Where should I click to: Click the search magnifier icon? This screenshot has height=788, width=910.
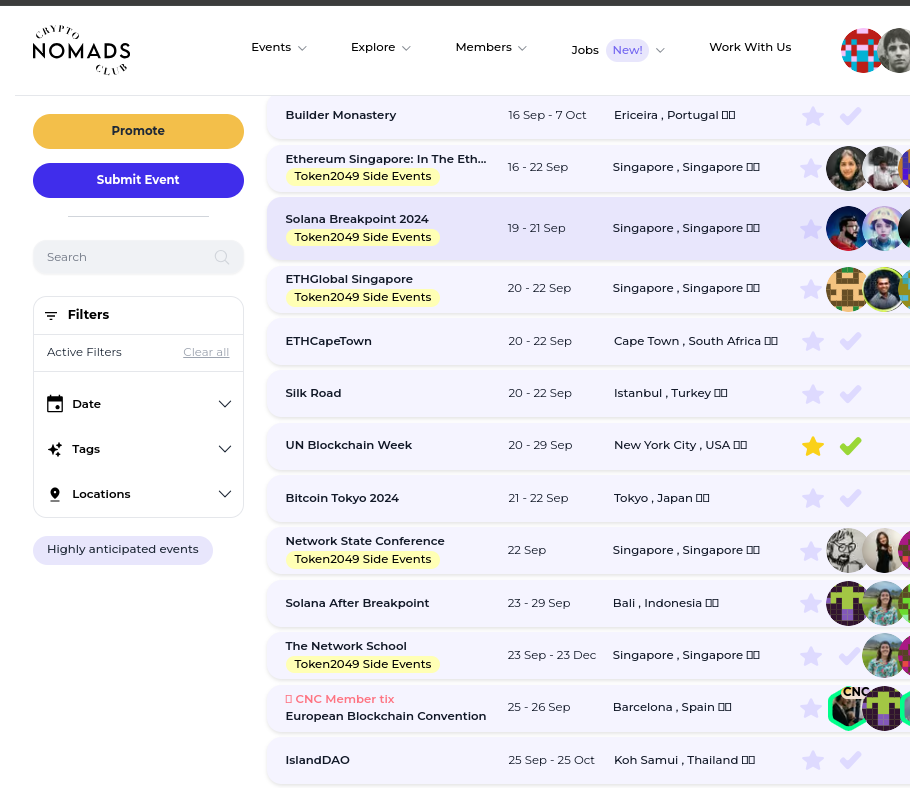pos(222,257)
